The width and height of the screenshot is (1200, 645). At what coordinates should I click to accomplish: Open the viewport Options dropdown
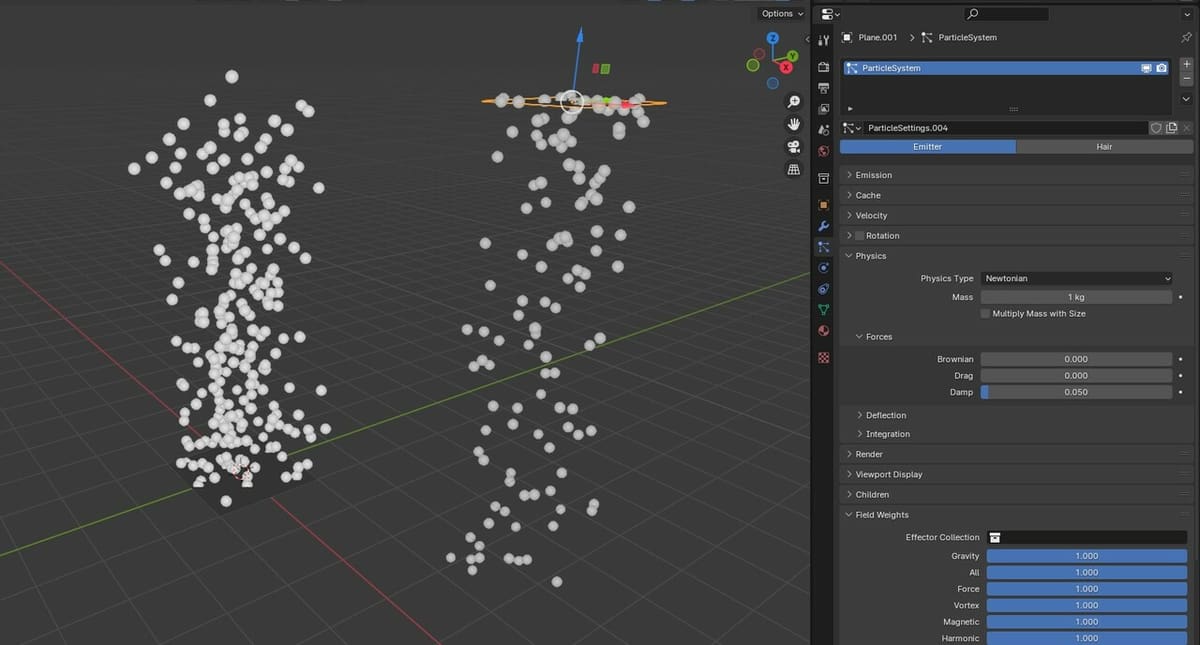click(782, 14)
